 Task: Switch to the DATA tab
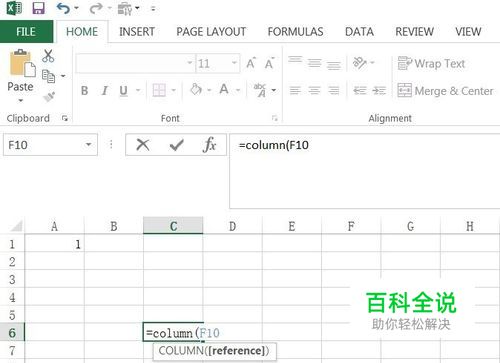(x=359, y=32)
